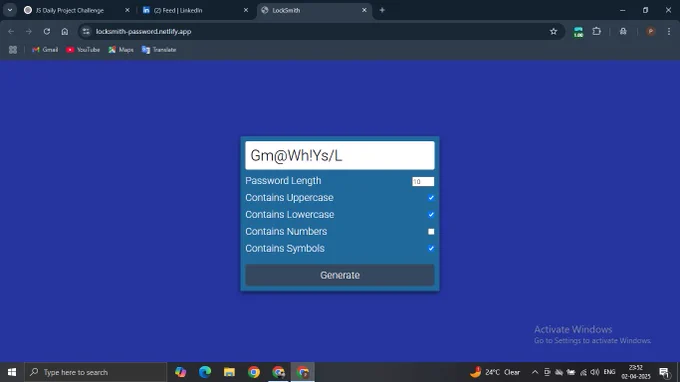Close the JS Daily Project Challenge tab
Viewport: 680px width, 382px height.
pyautogui.click(x=128, y=10)
